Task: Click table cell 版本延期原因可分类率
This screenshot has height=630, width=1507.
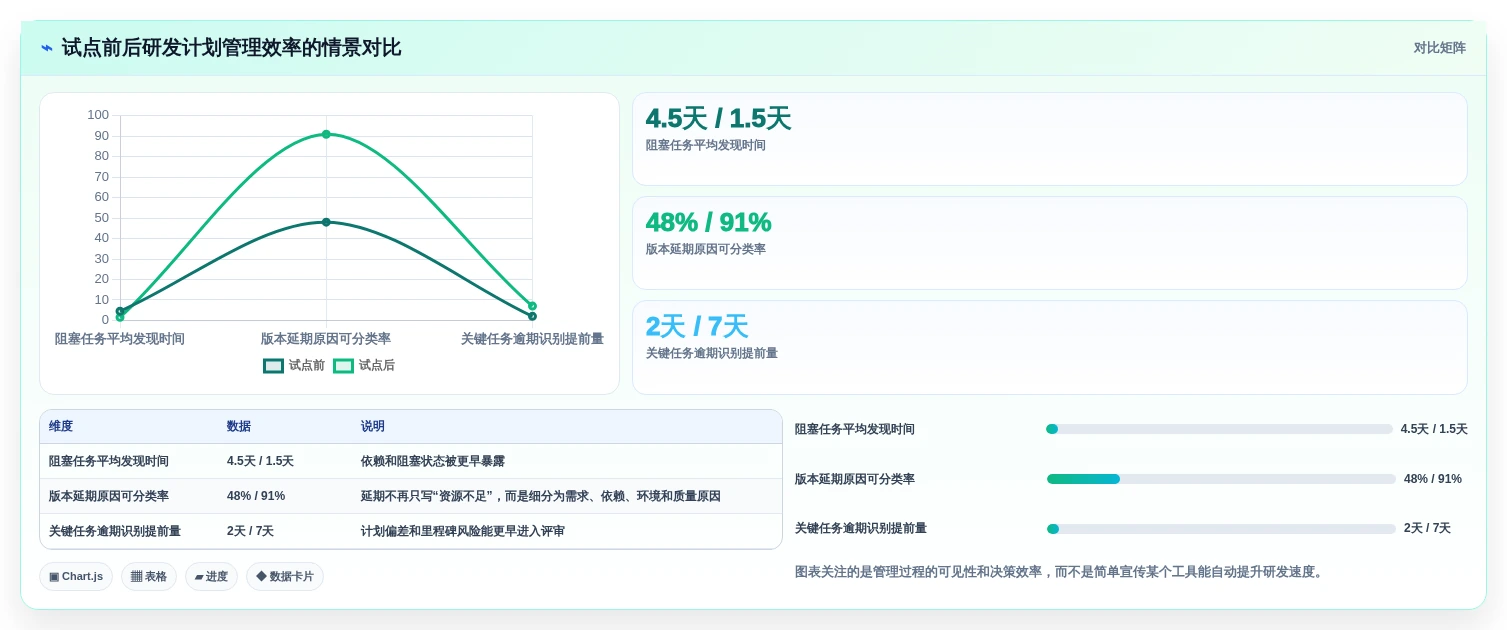Action: click(x=109, y=496)
